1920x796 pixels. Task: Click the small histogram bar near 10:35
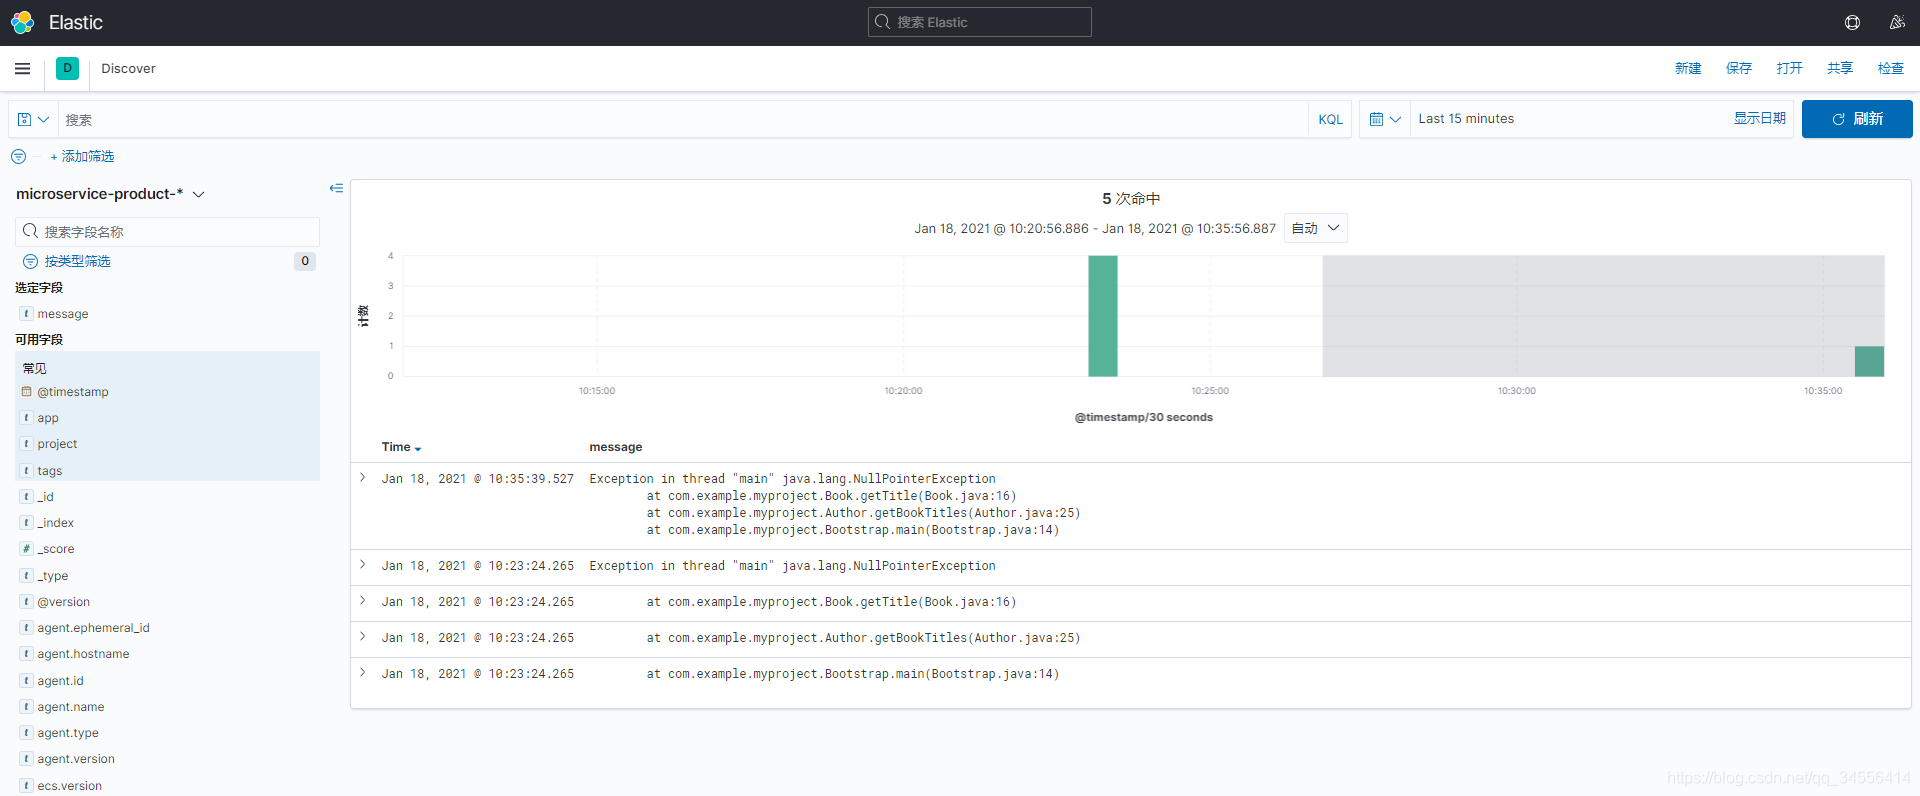pyautogui.click(x=1869, y=361)
